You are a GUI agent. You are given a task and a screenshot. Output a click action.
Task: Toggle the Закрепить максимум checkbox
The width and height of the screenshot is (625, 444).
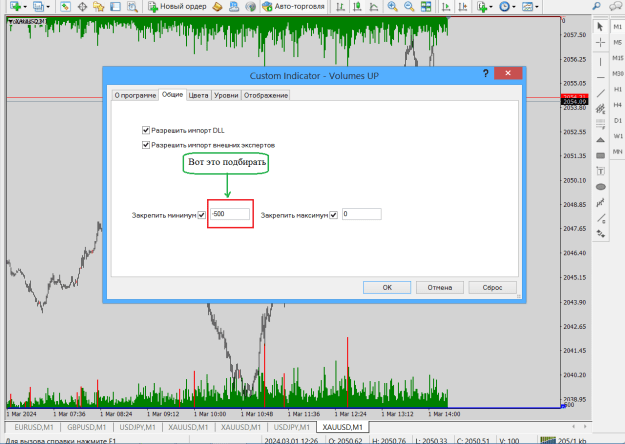click(334, 215)
